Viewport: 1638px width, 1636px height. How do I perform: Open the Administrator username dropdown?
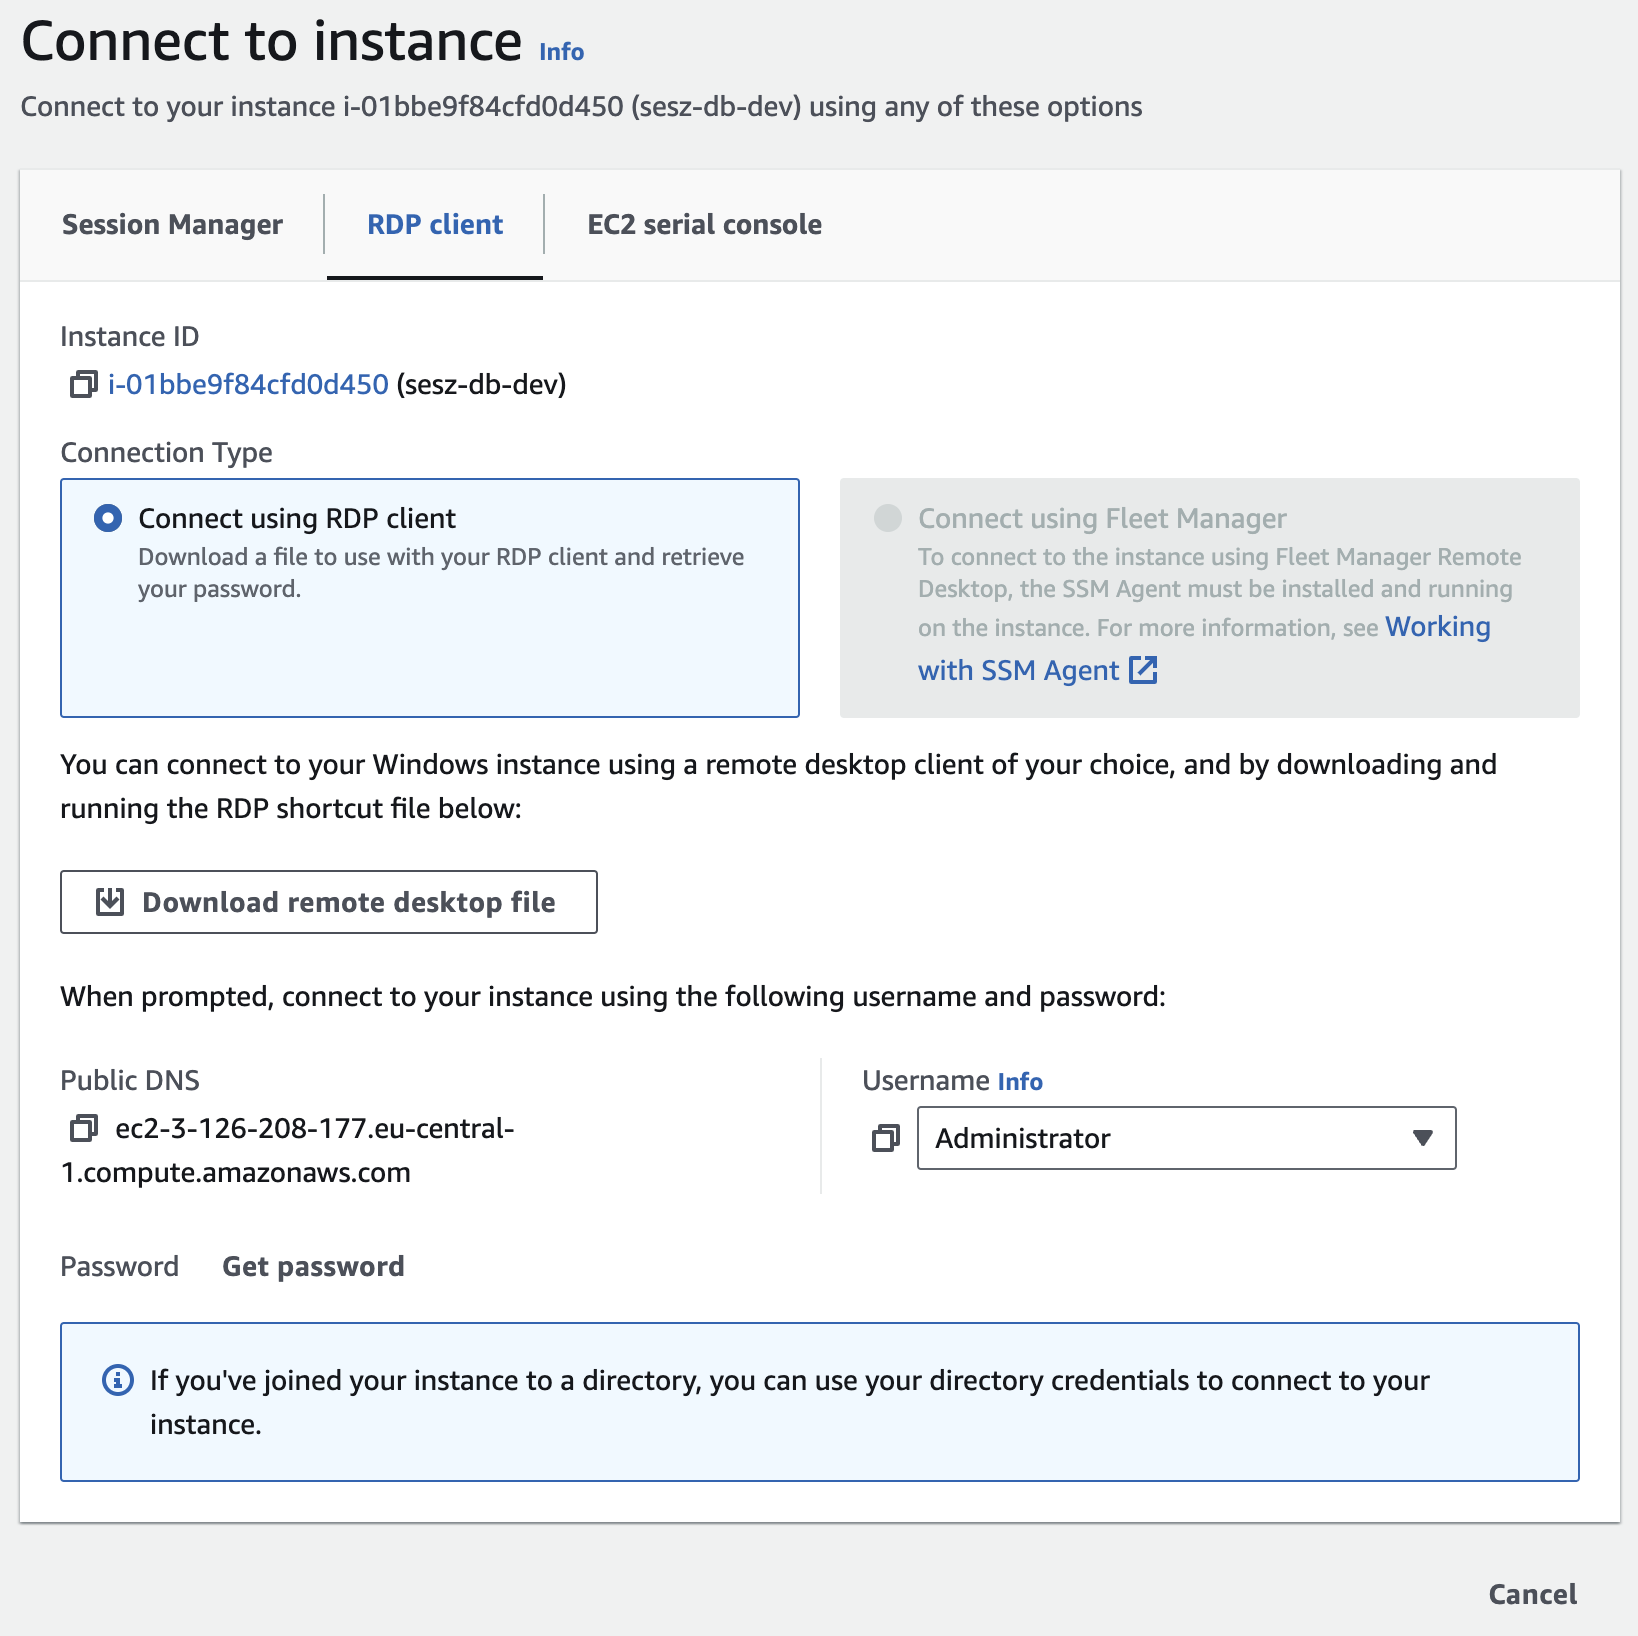pos(1421,1138)
